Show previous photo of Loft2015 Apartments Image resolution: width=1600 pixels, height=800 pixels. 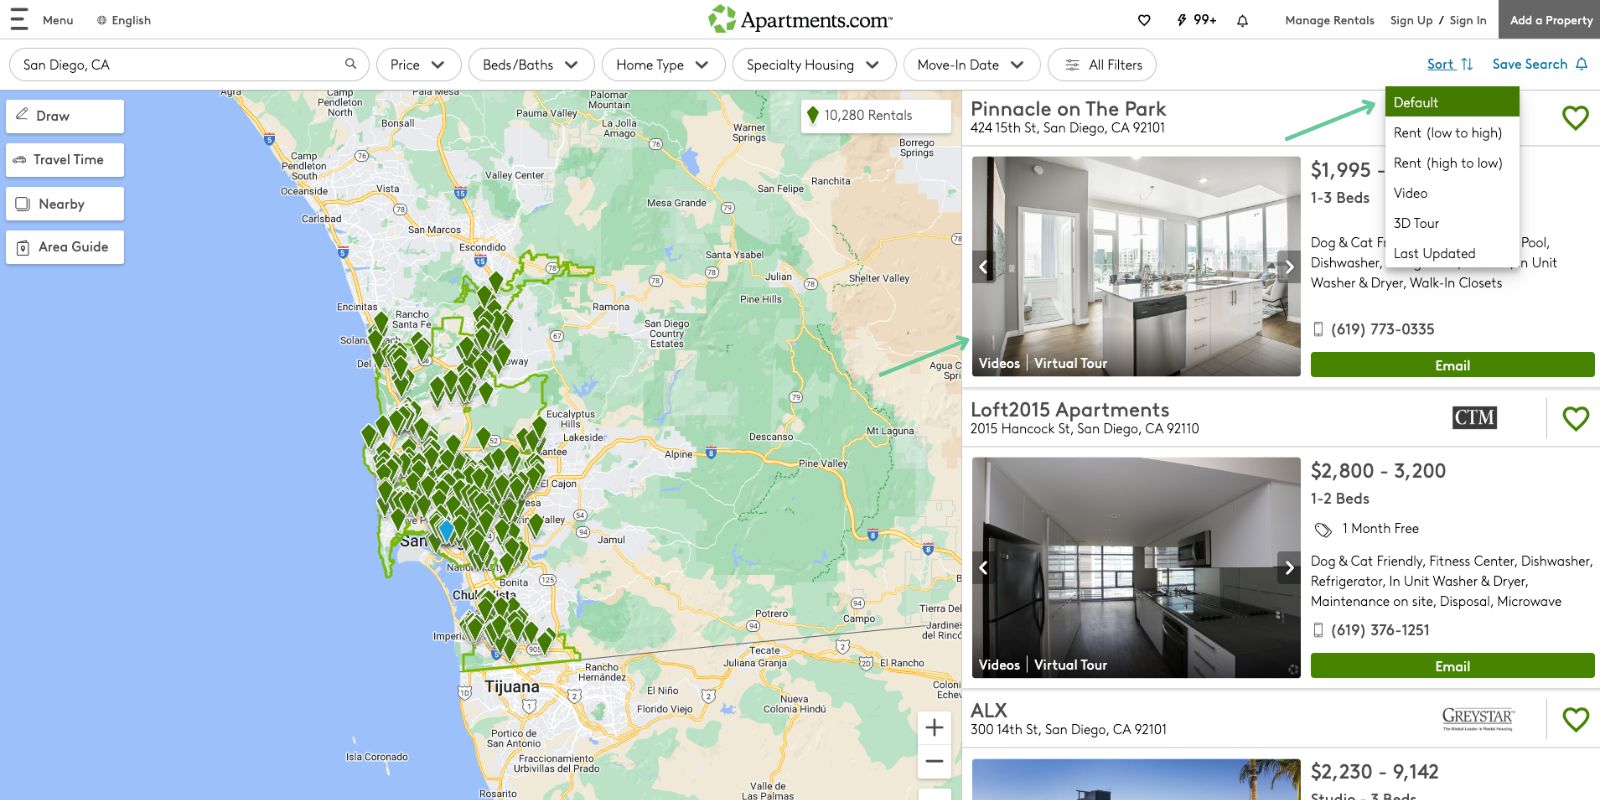[x=983, y=568]
